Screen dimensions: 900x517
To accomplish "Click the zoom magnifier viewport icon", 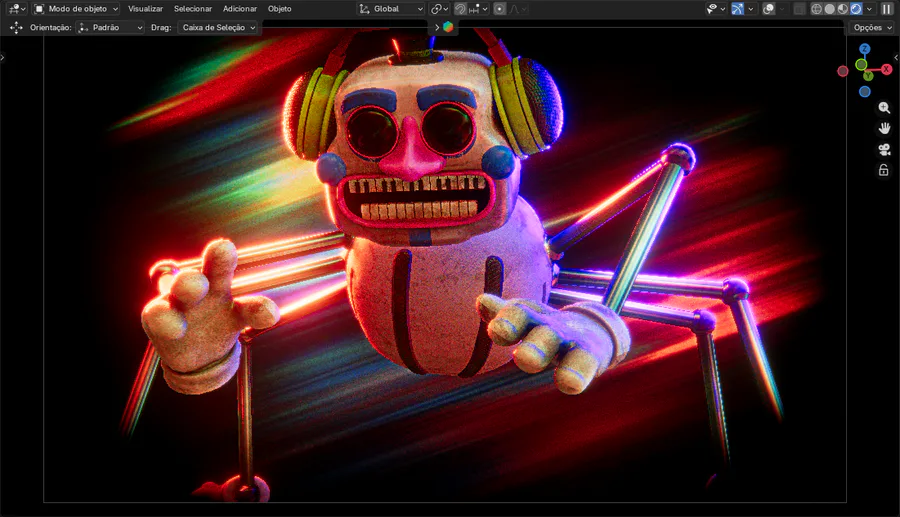I will tap(884, 107).
